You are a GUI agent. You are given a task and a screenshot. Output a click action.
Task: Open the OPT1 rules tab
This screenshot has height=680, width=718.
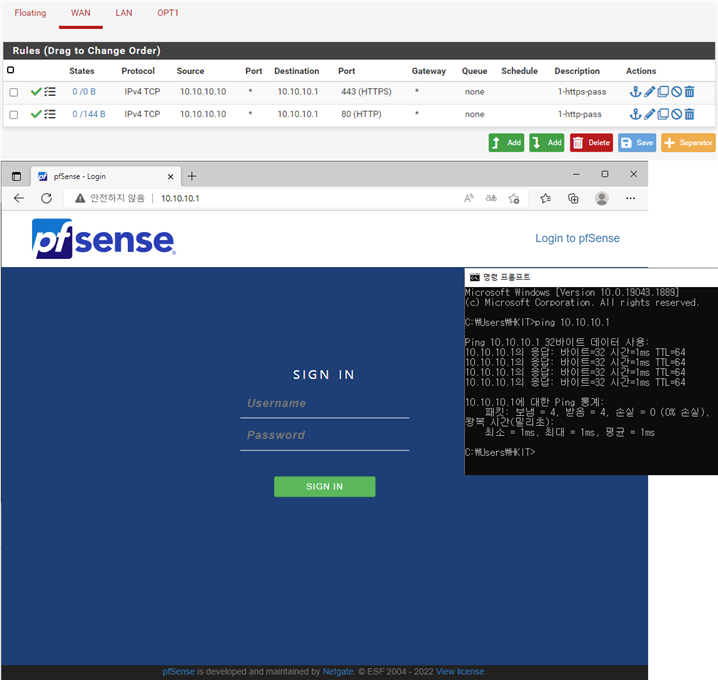point(168,13)
